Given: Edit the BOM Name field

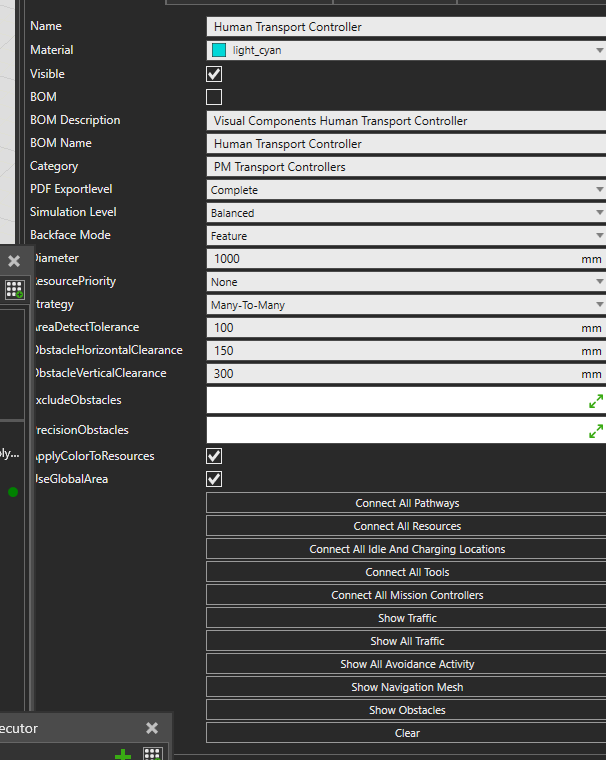Looking at the screenshot, I should 406,144.
